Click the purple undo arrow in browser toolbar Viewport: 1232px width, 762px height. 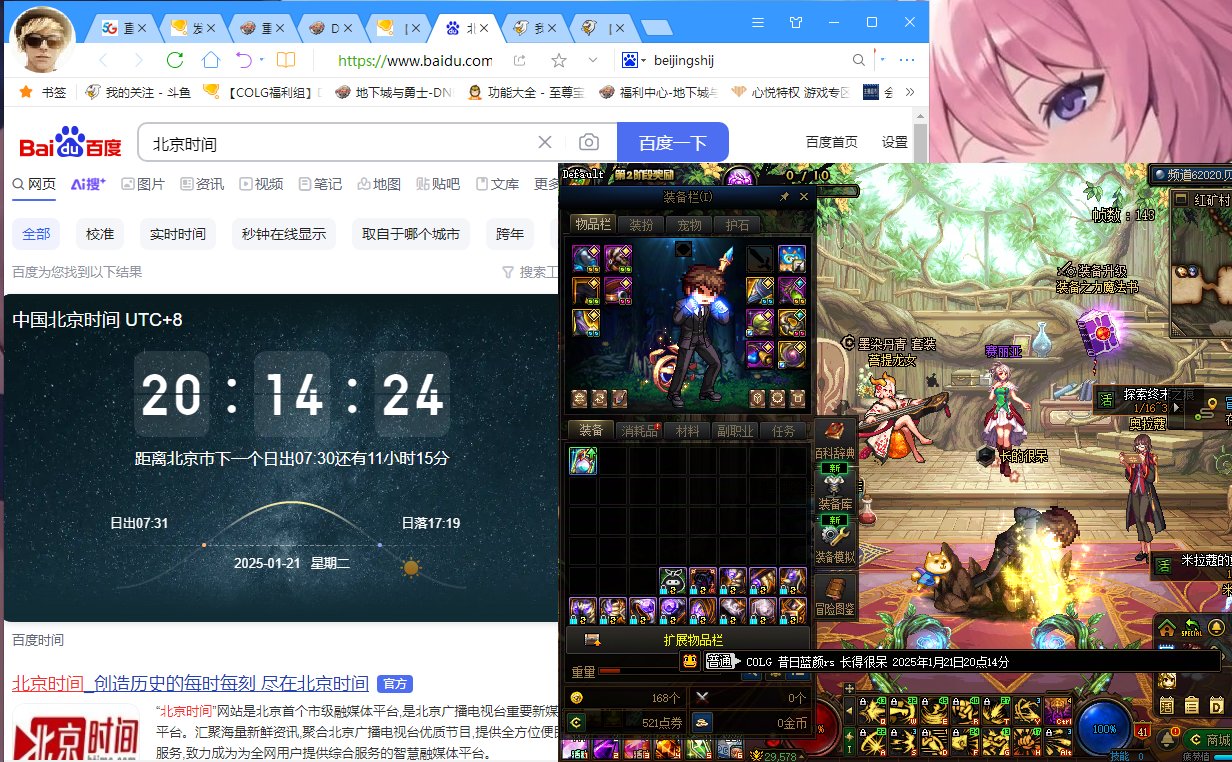[x=243, y=60]
